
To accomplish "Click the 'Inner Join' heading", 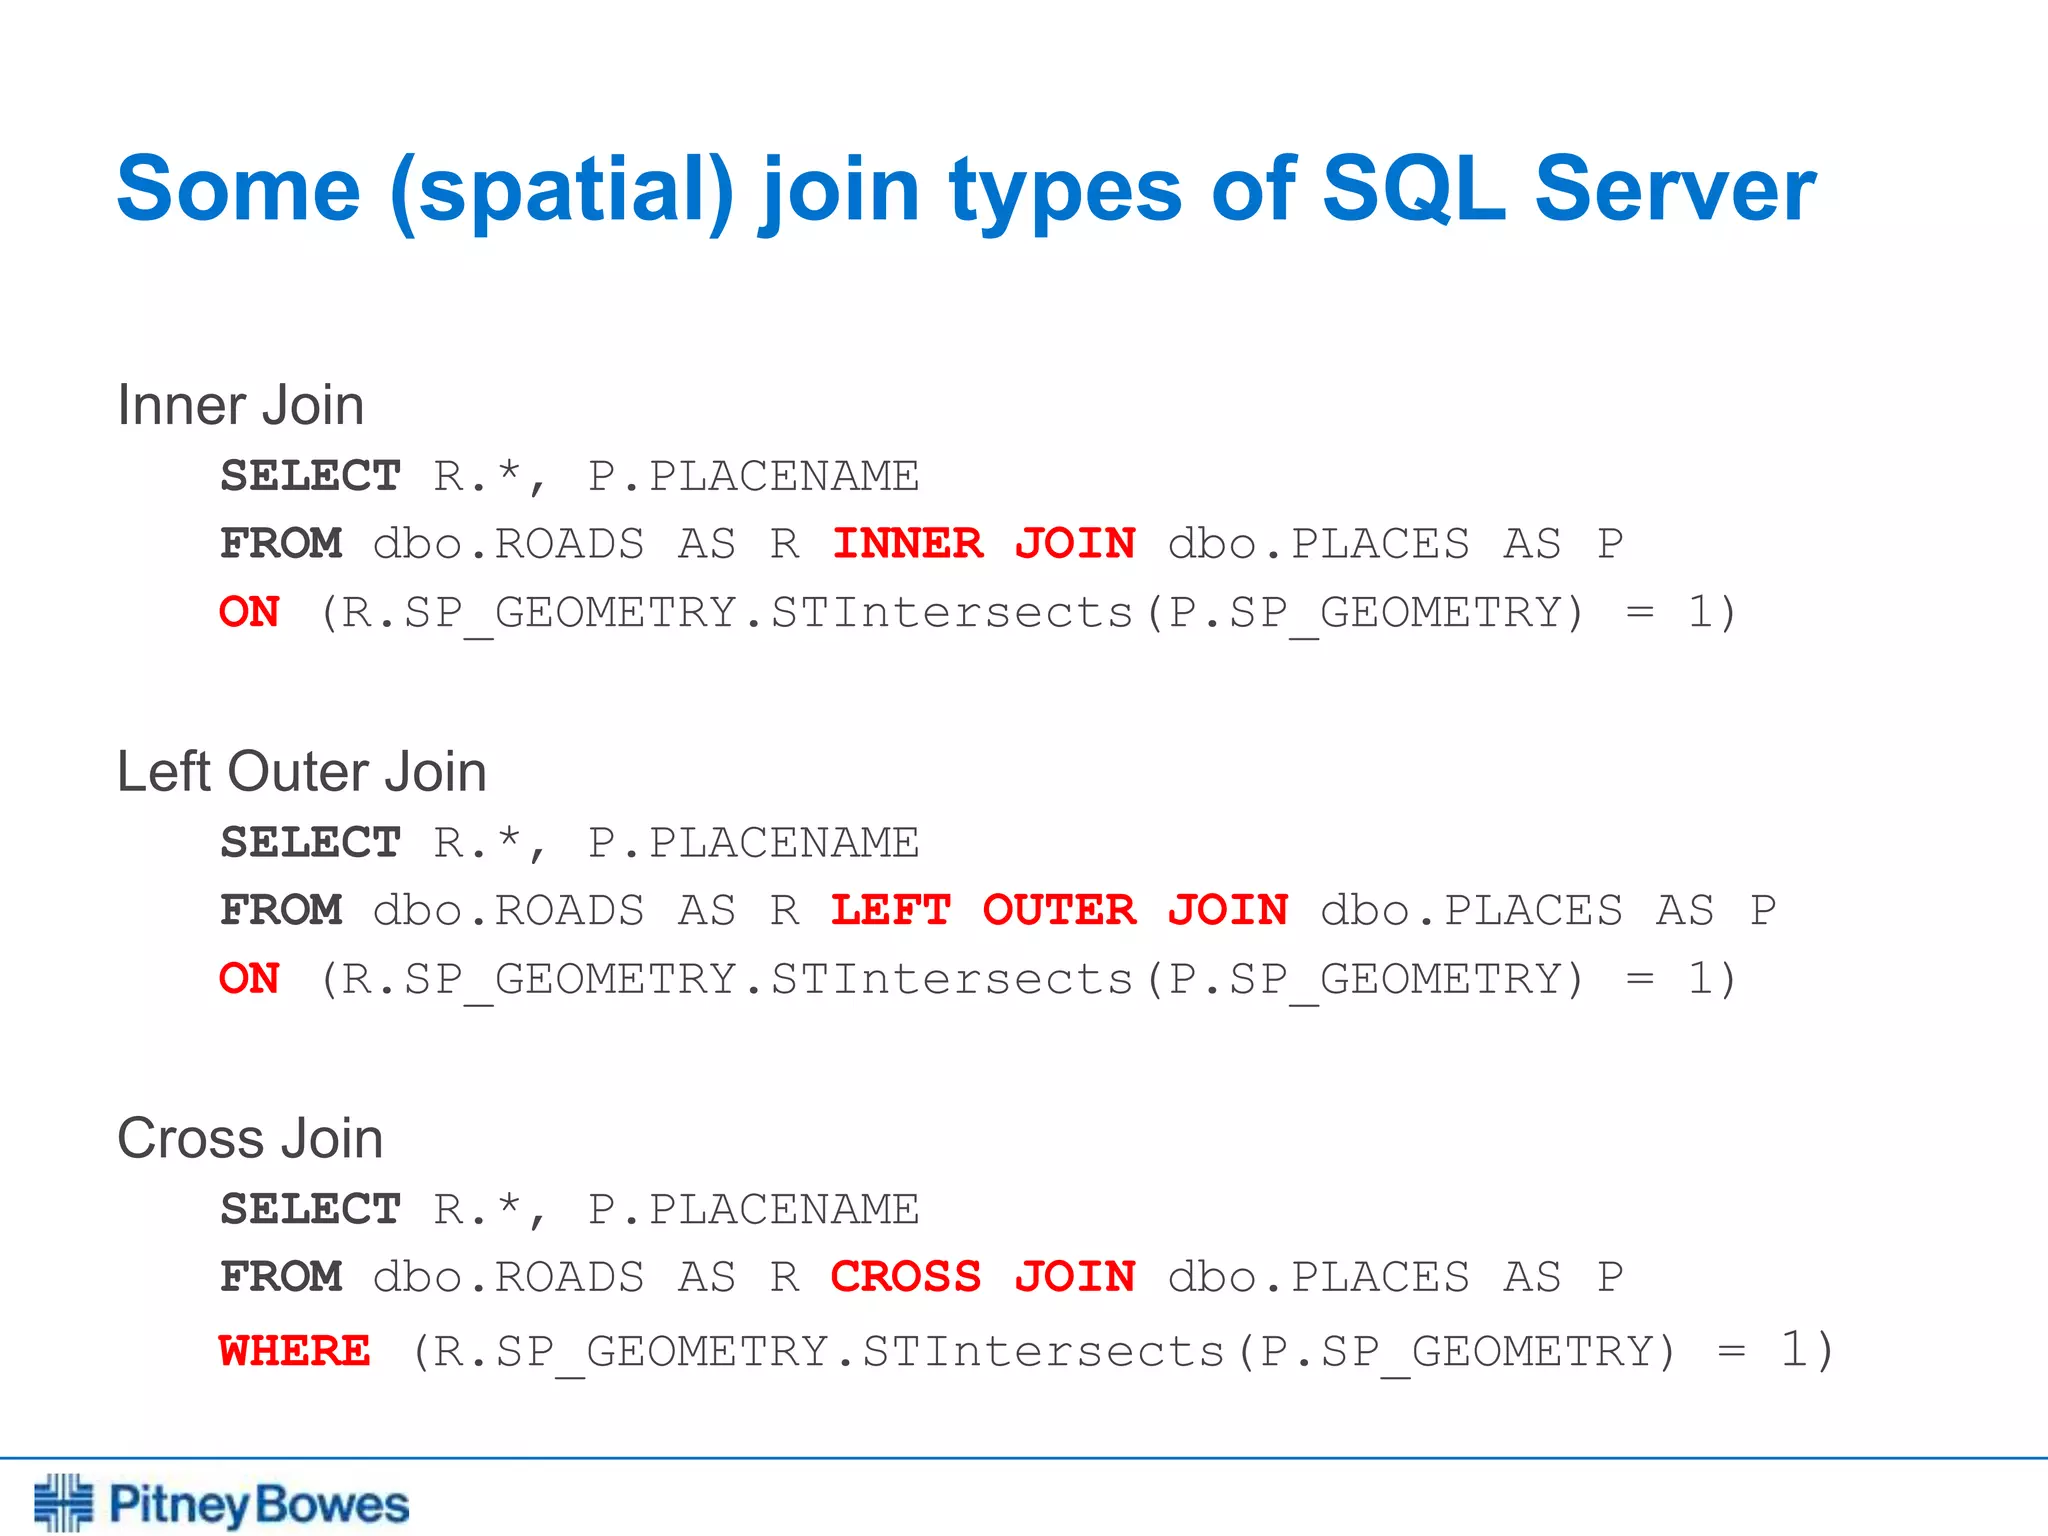I will pyautogui.click(x=241, y=405).
